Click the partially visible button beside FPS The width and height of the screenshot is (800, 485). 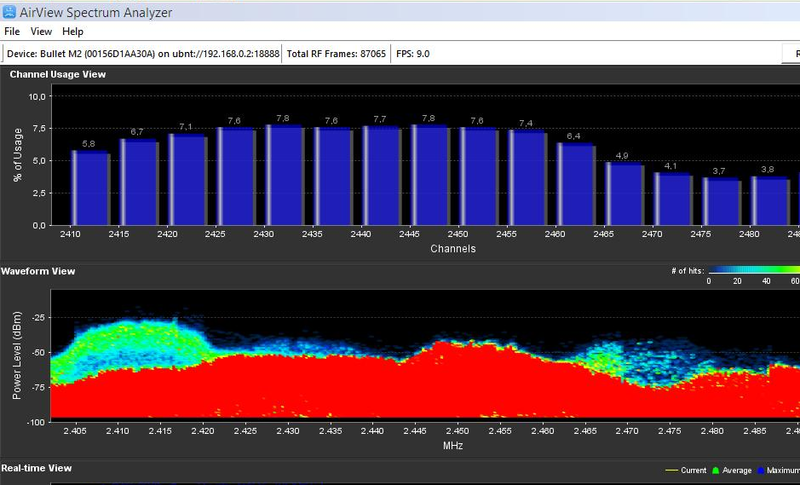[x=790, y=53]
